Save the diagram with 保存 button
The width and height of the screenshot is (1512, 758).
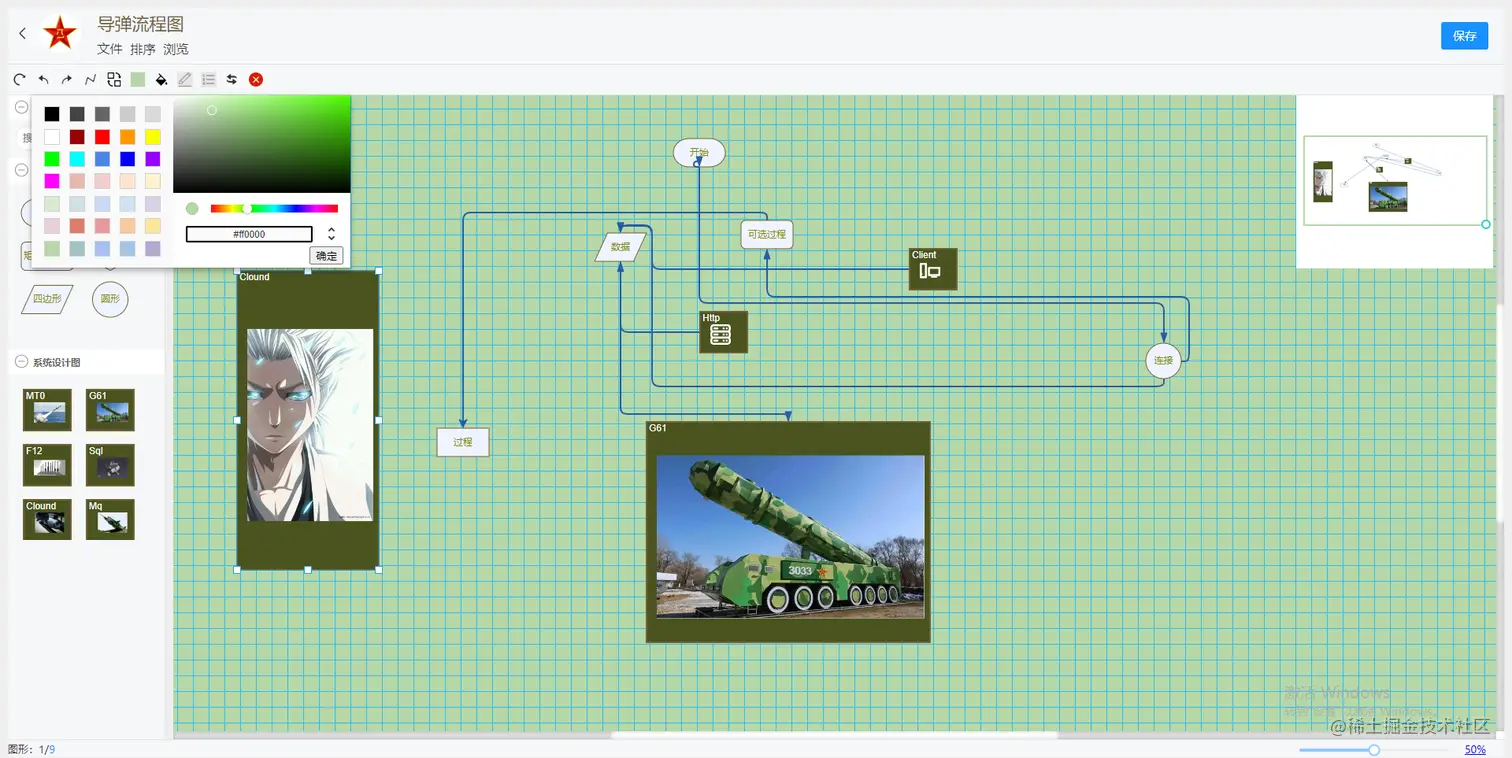pos(1464,36)
